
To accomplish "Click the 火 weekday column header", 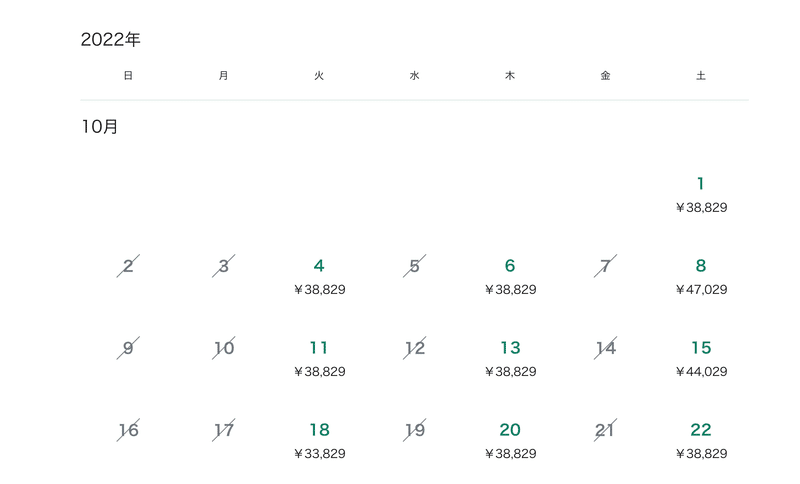I will point(319,75).
